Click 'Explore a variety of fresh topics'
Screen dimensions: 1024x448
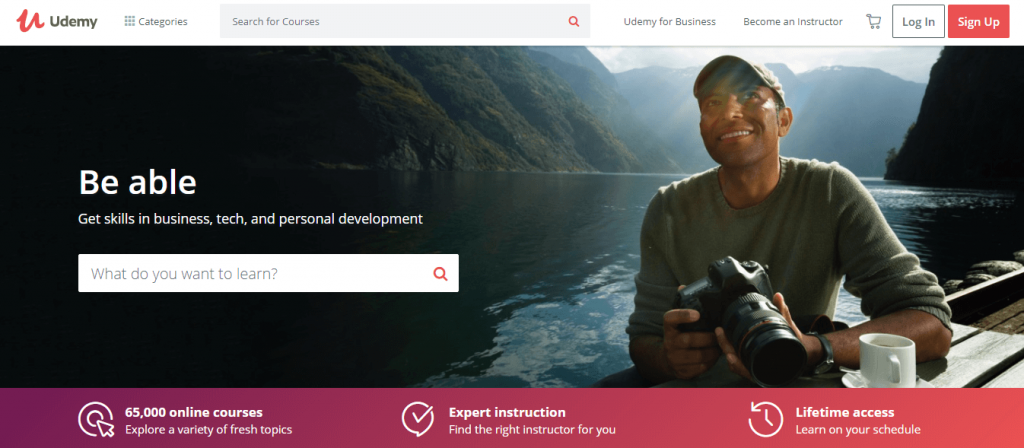(208, 430)
